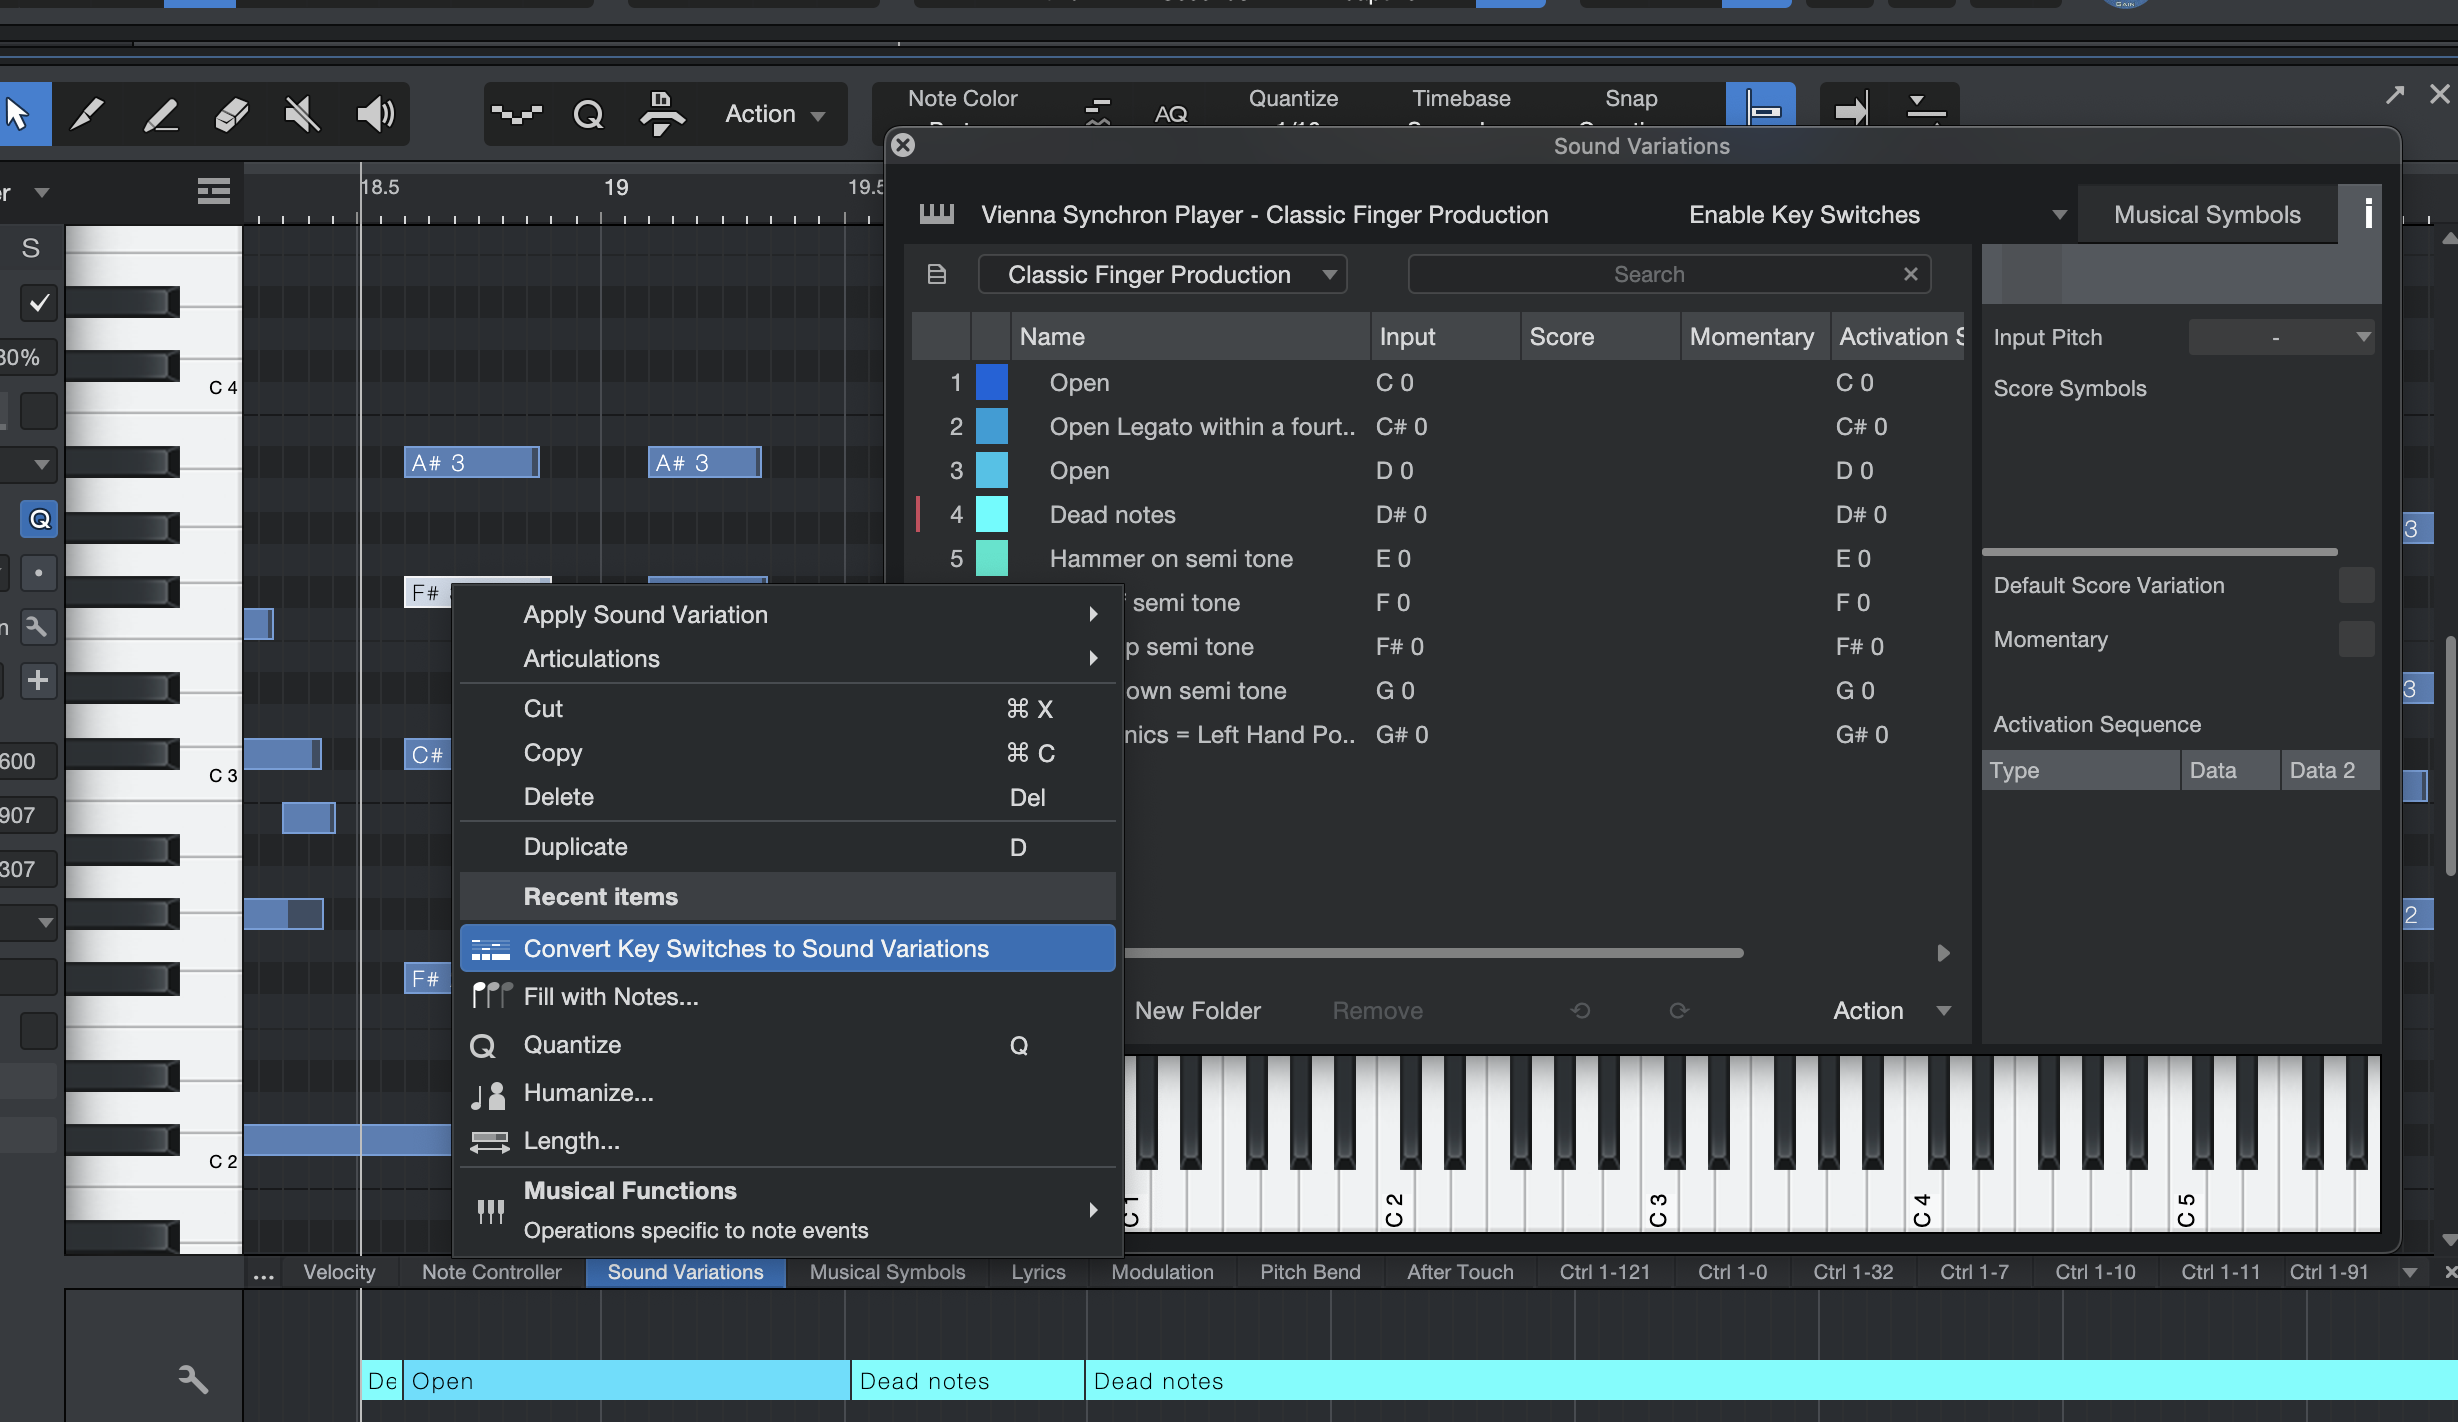Click the S solo button in left panel
Viewport: 2458px width, 1422px height.
[x=31, y=248]
